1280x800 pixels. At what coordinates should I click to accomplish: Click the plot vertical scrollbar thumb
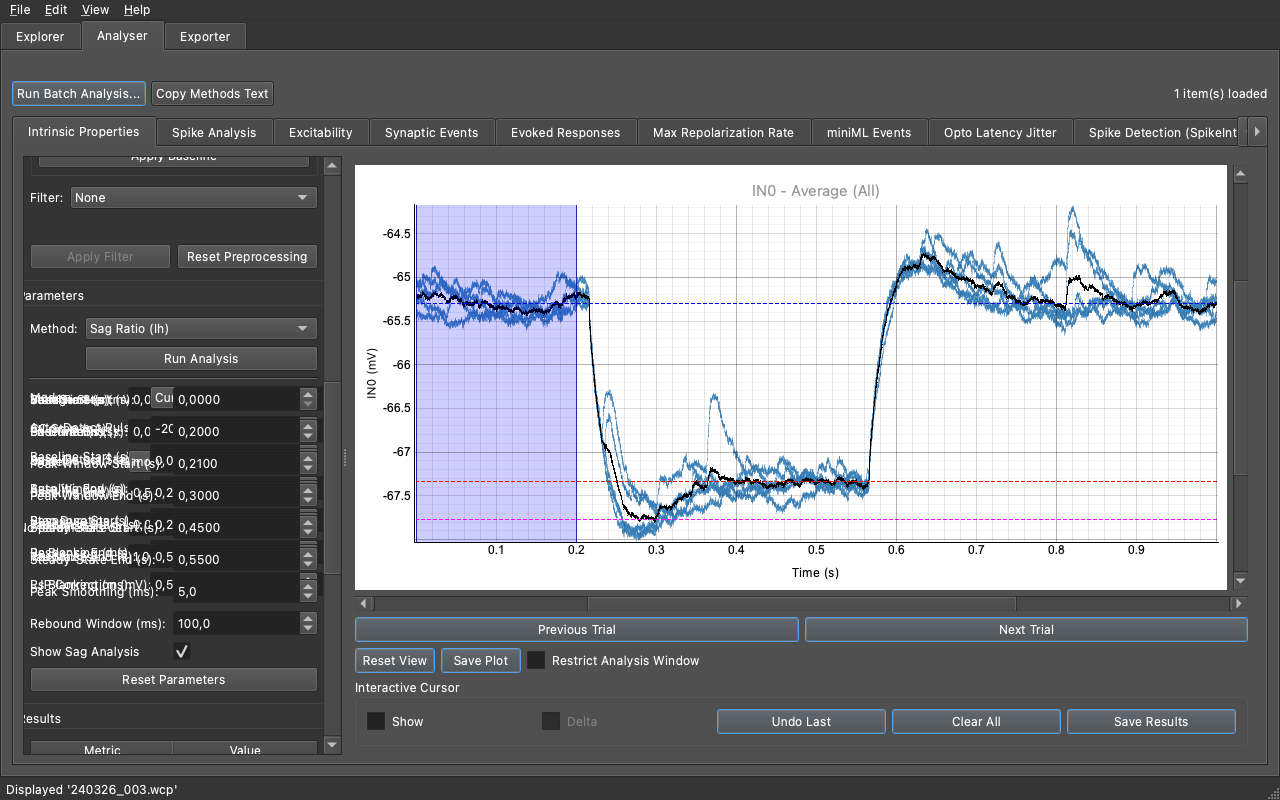[1240, 377]
